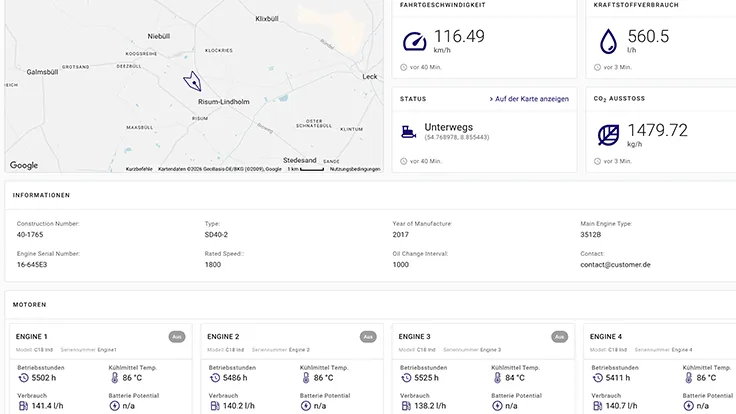
Task: Click type value SD40-2
Action: (216, 235)
